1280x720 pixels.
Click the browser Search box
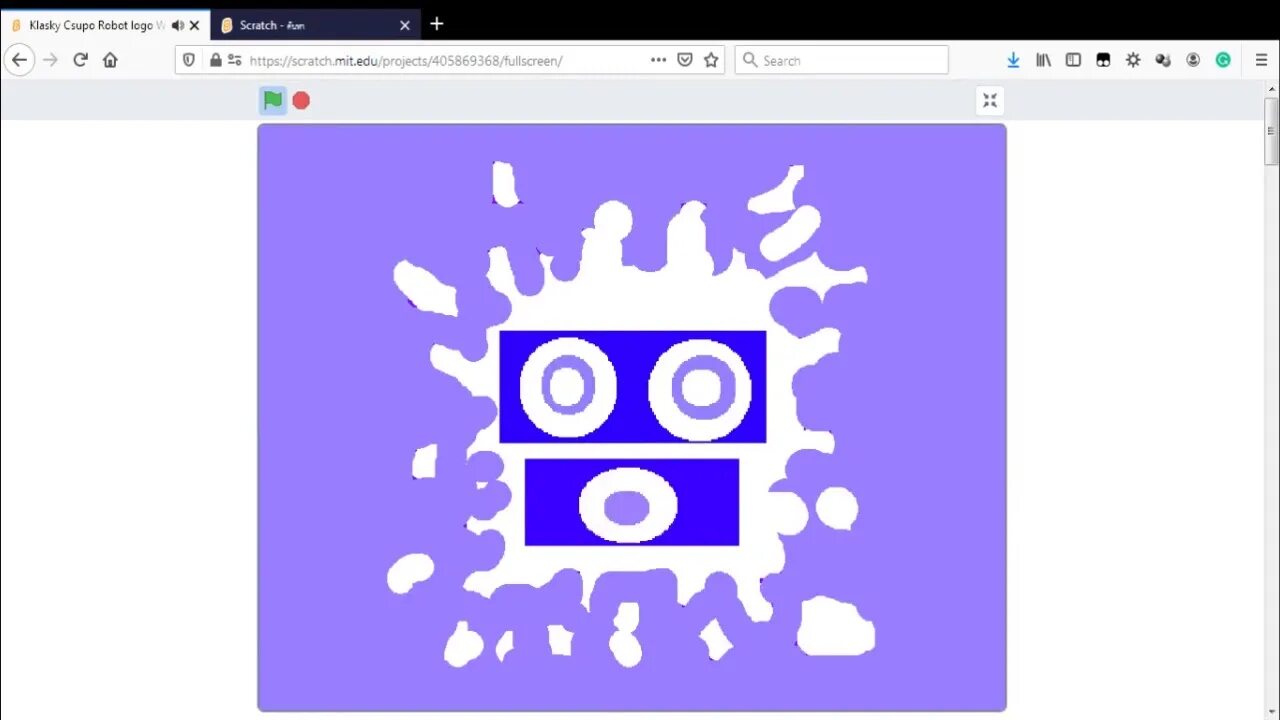(x=842, y=60)
